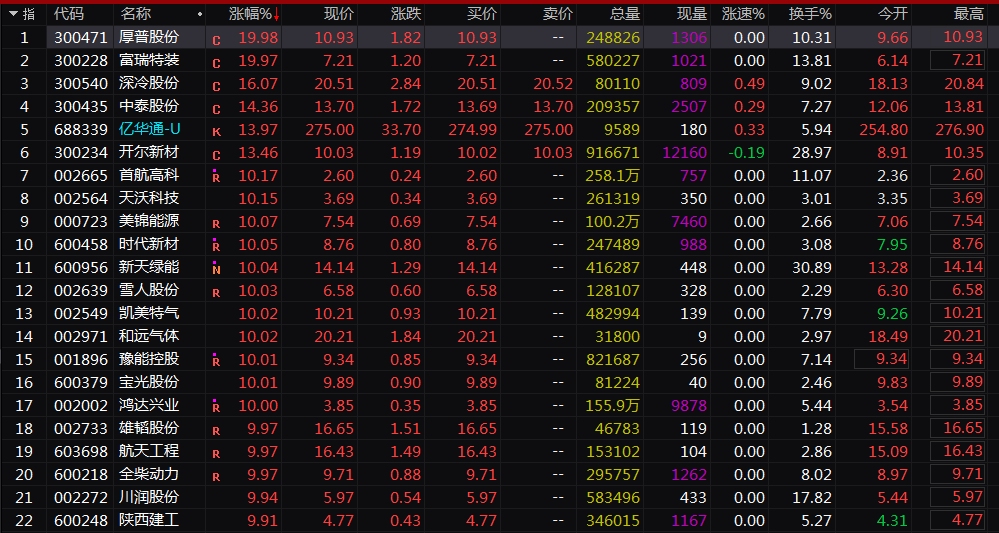Click stock code 002002
Screen dimensions: 999x533
[81, 405]
